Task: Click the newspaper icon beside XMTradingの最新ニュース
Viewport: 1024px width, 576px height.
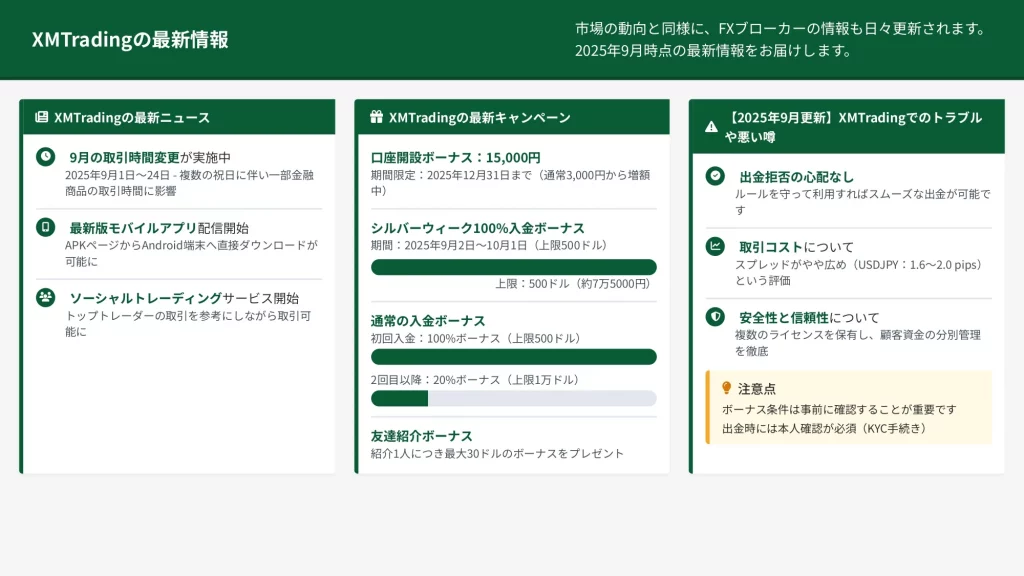Action: (42, 117)
